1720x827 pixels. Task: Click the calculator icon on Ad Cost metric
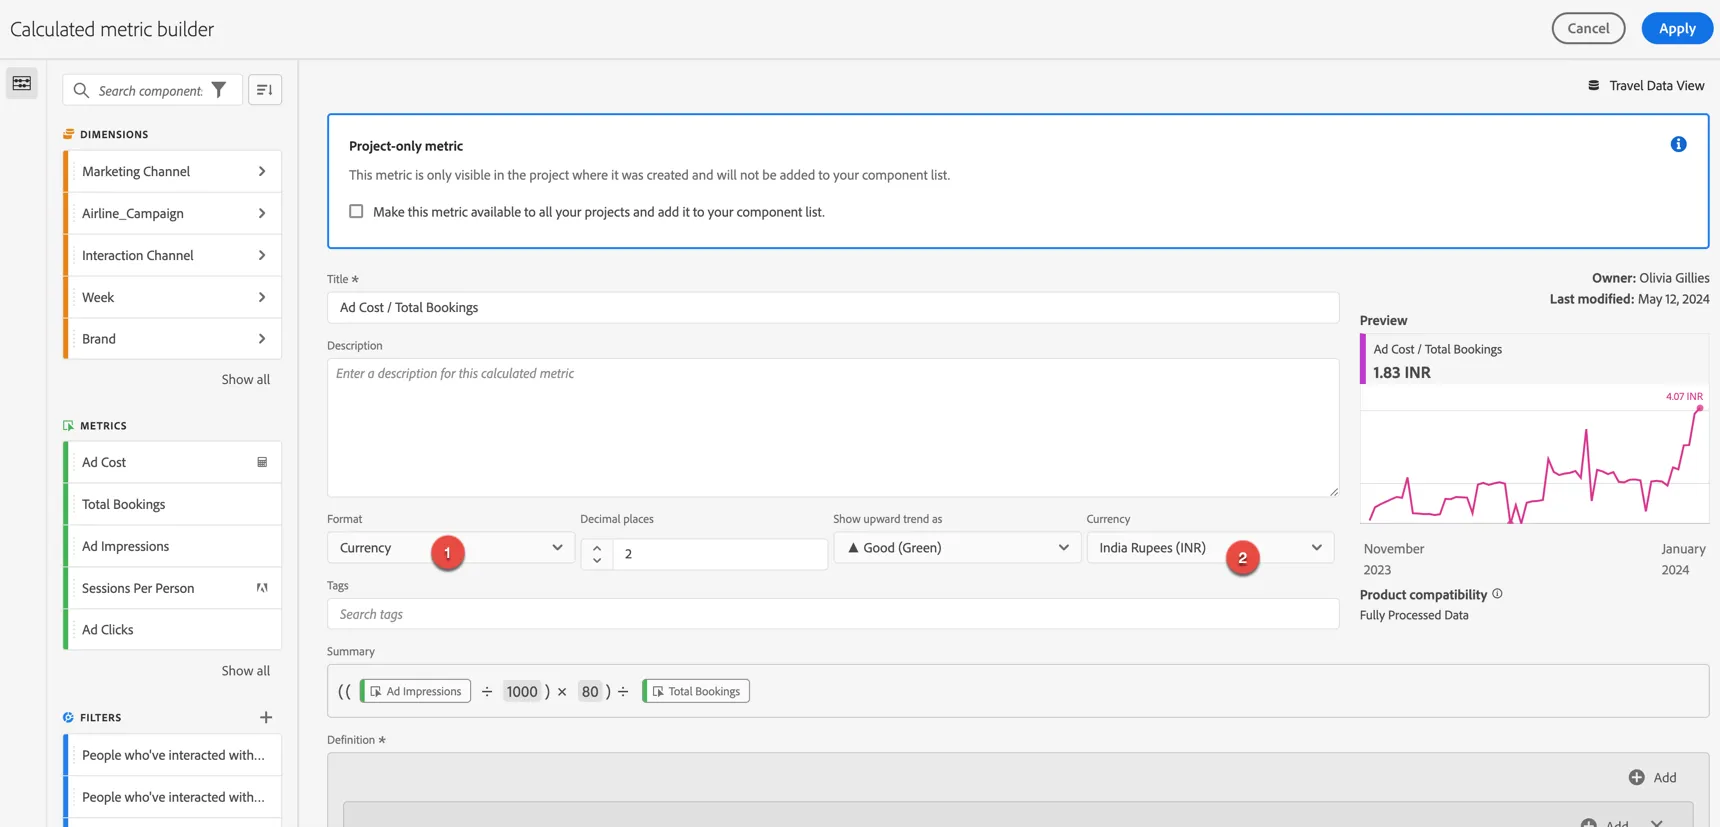[x=262, y=462]
